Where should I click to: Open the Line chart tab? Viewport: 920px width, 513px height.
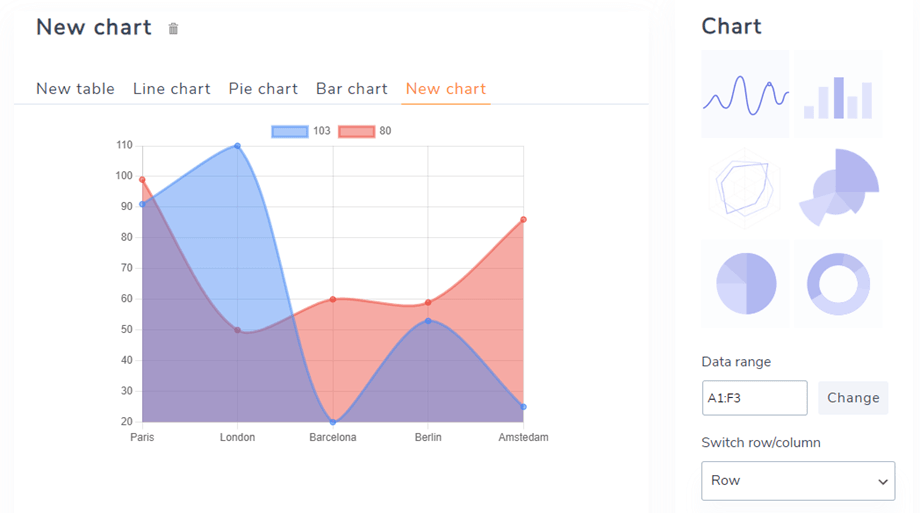click(172, 89)
